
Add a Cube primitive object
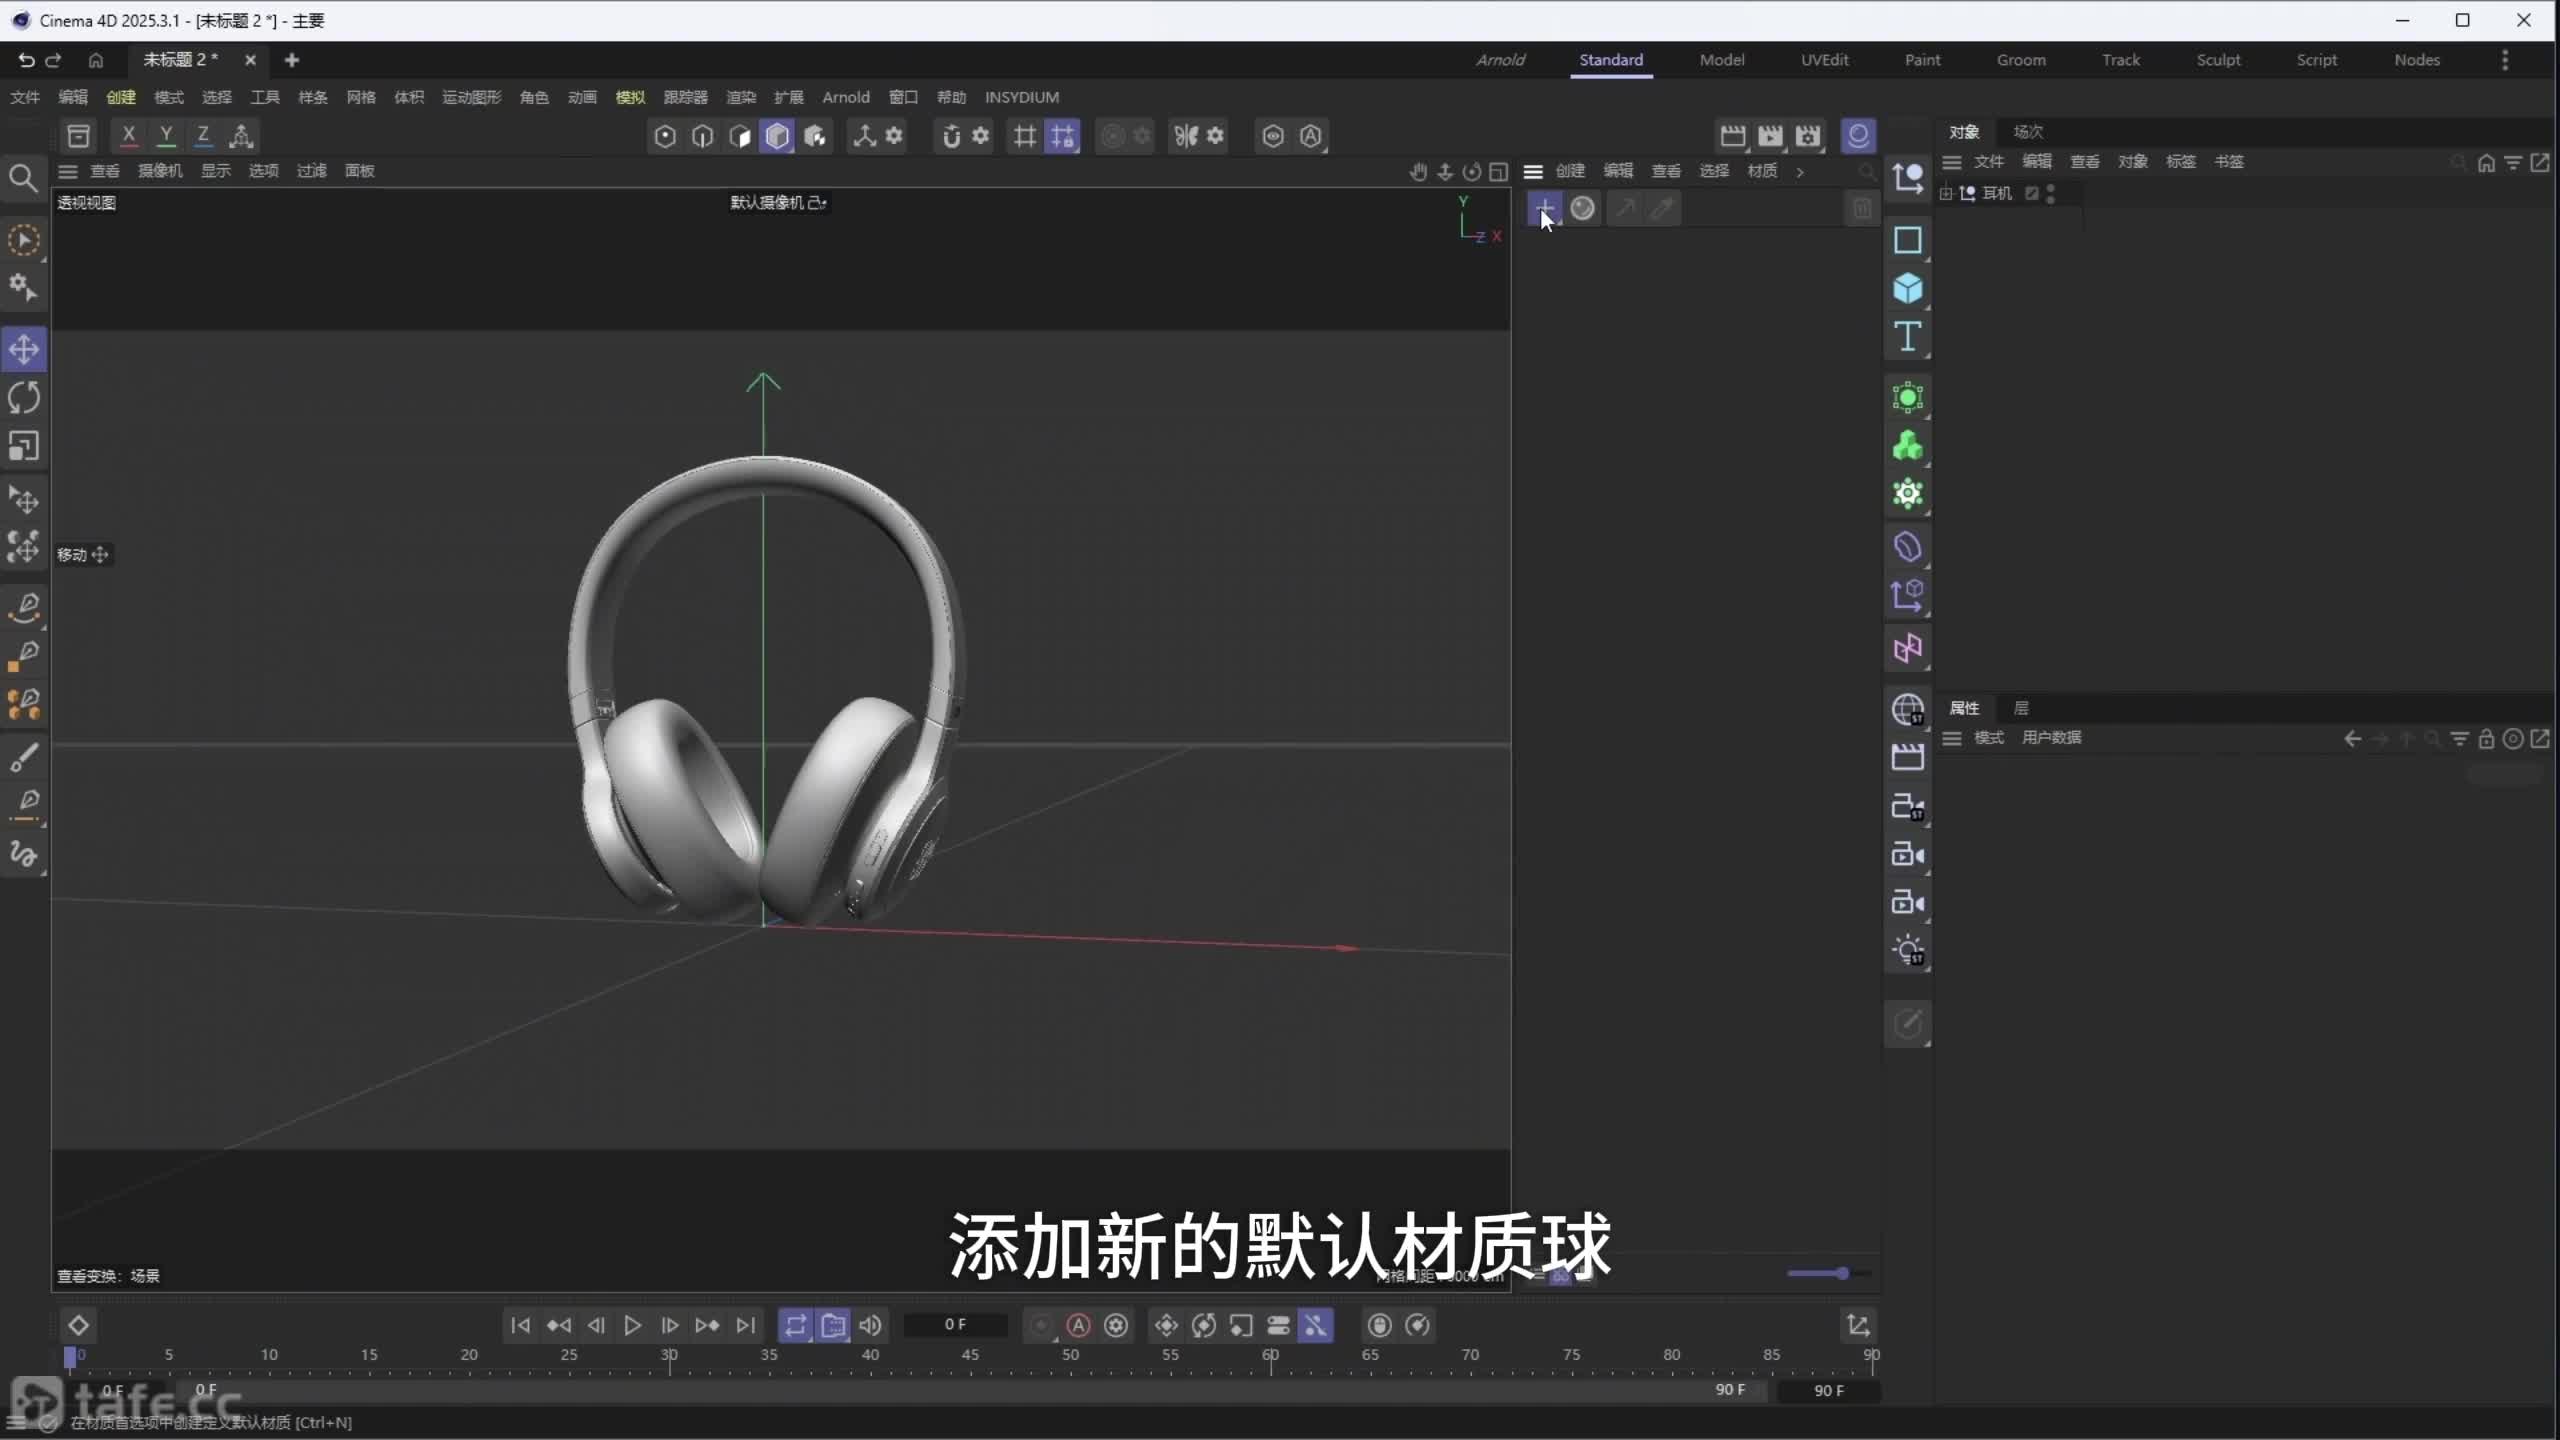pos(1907,289)
